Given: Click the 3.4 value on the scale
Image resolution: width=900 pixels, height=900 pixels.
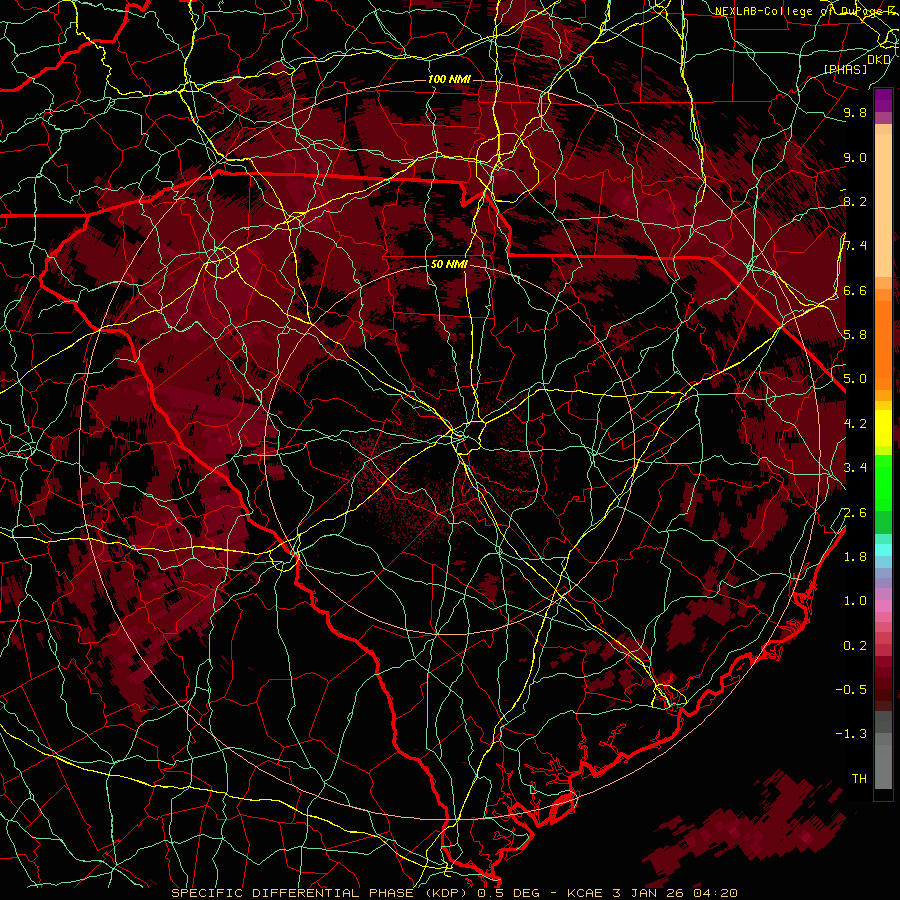Looking at the screenshot, I should 855,468.
